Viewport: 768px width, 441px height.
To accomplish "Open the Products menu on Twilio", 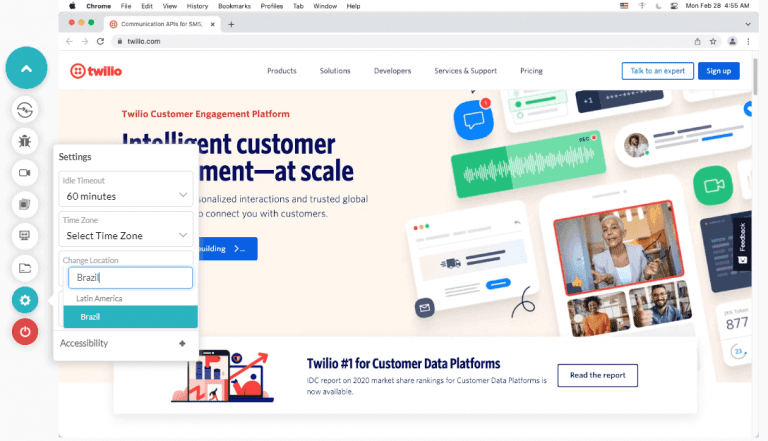I will pyautogui.click(x=281, y=71).
